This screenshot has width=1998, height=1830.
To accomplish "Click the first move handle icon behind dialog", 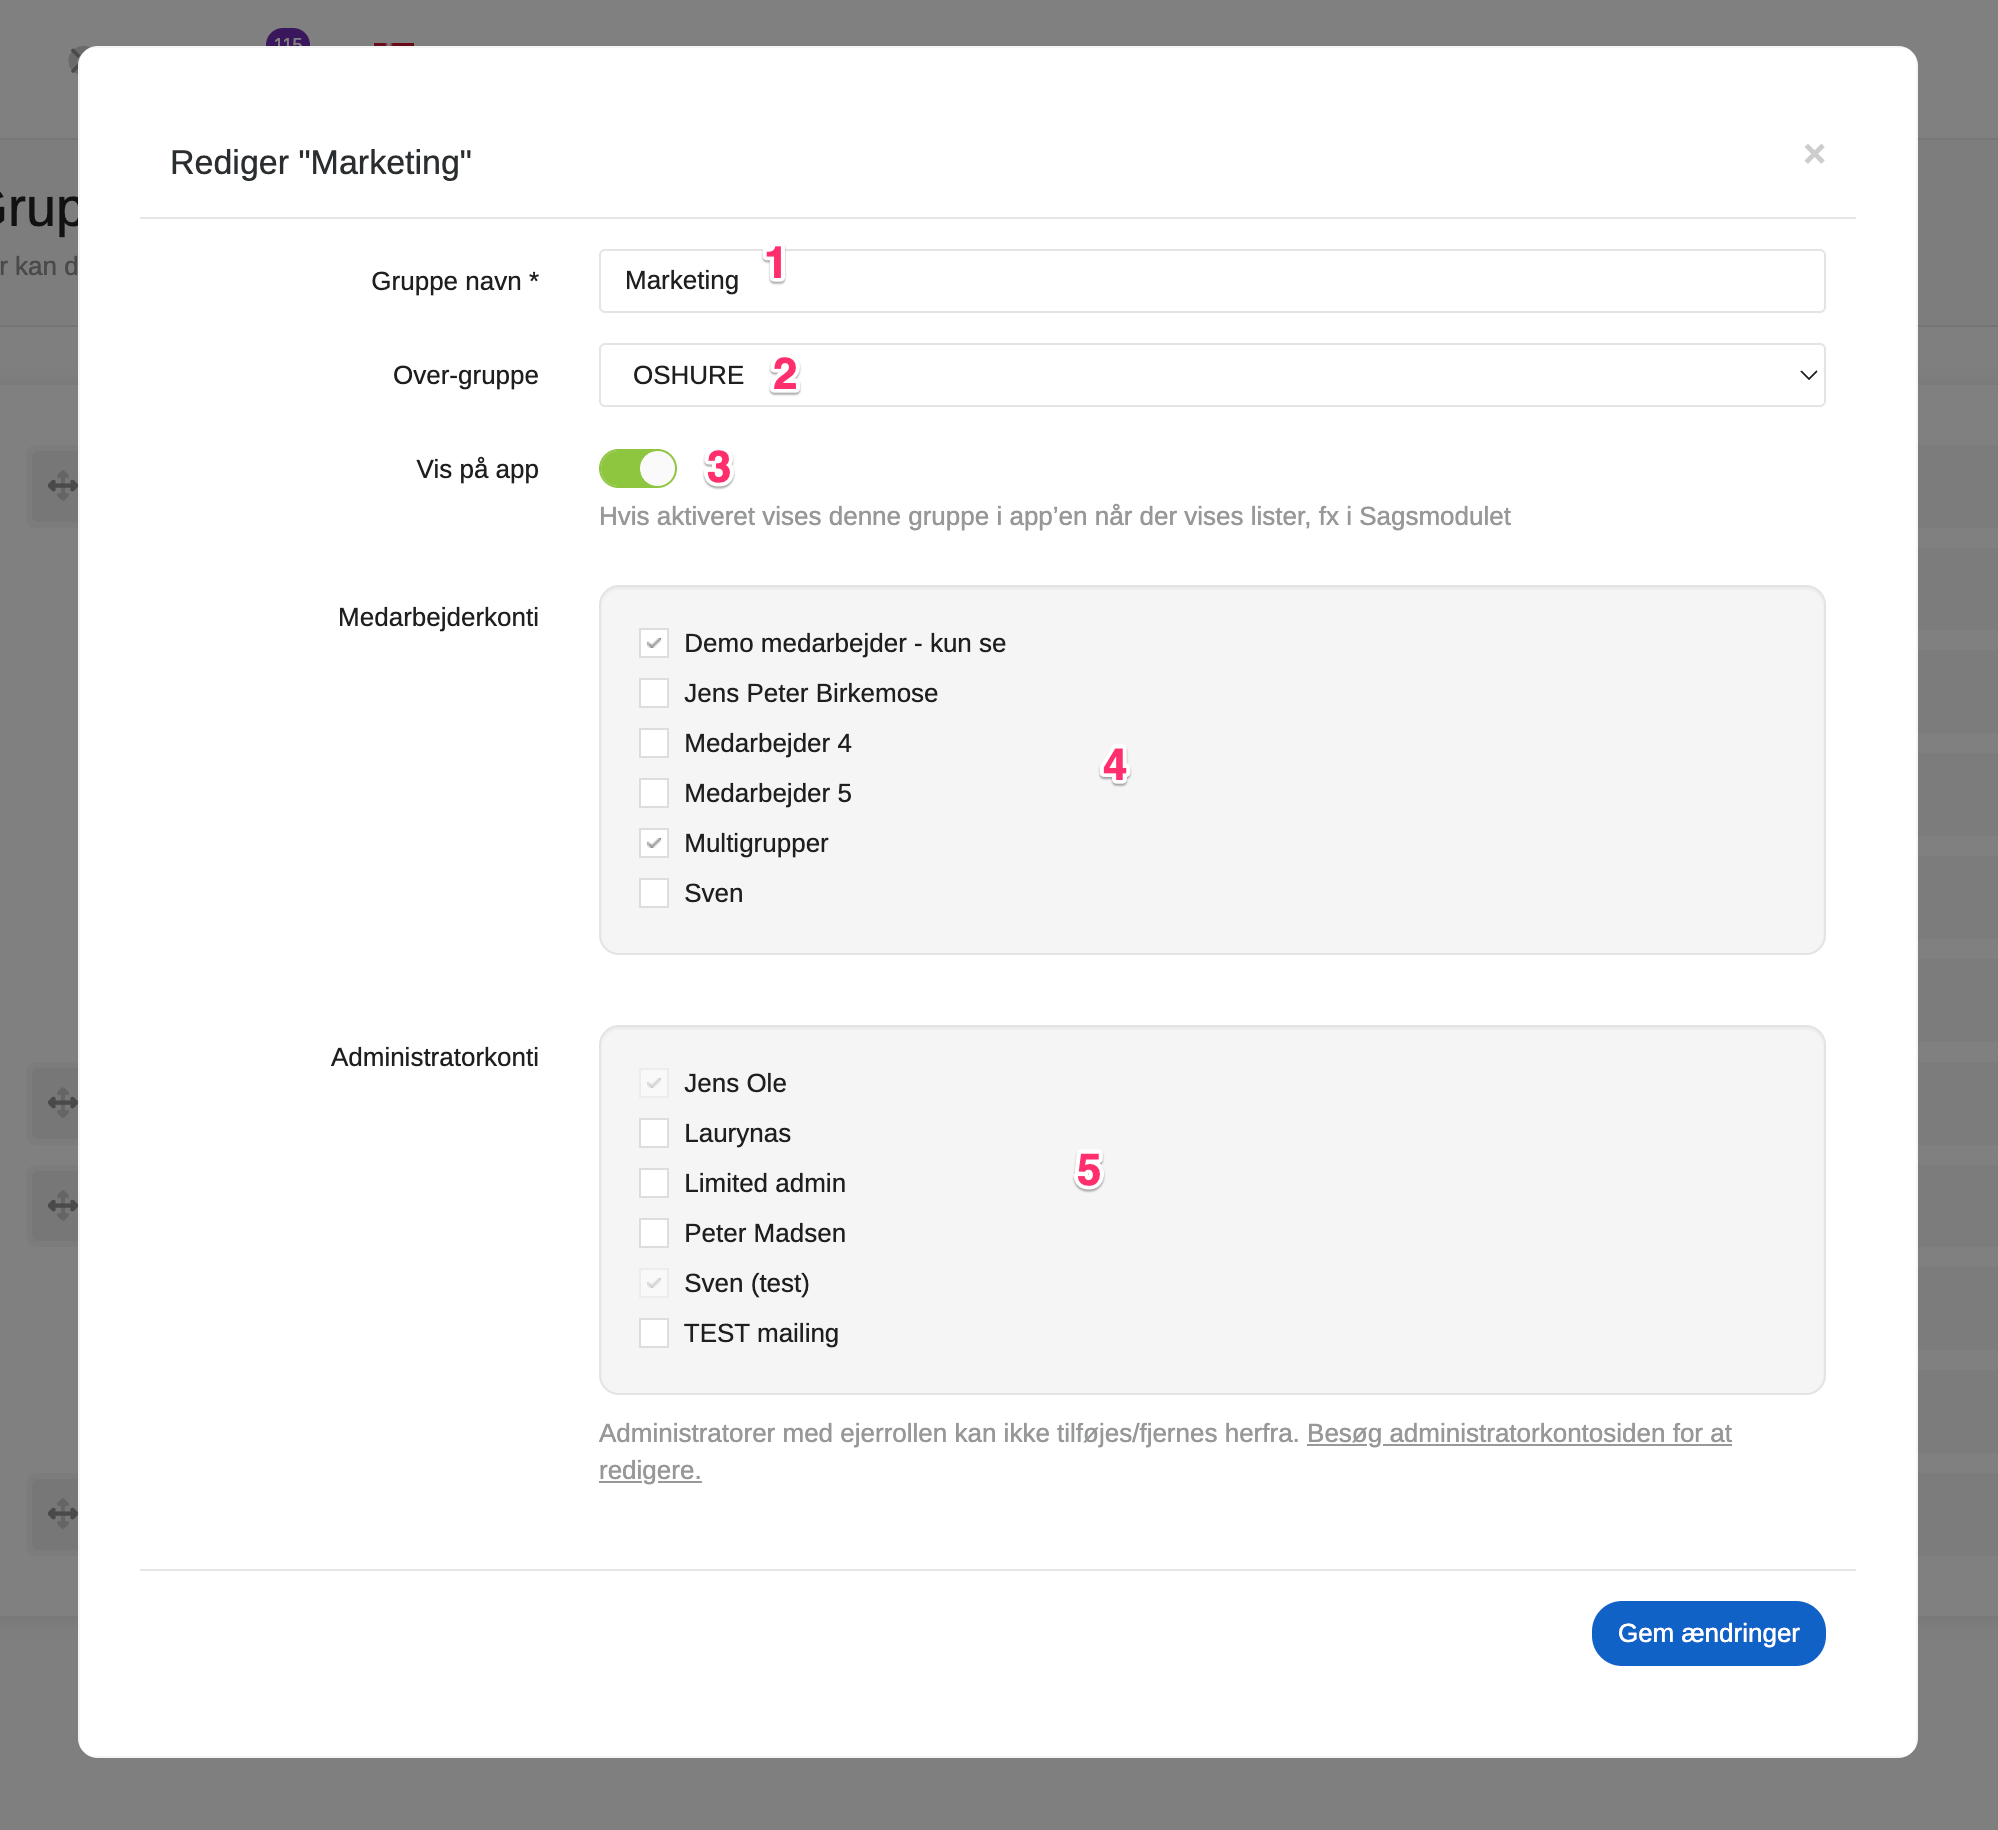I will pyautogui.click(x=61, y=486).
